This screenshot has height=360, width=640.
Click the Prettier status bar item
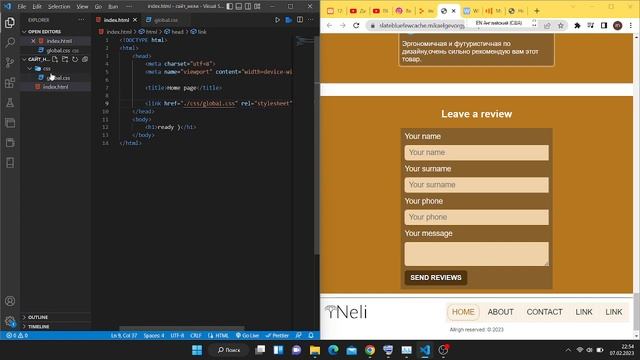277,335
